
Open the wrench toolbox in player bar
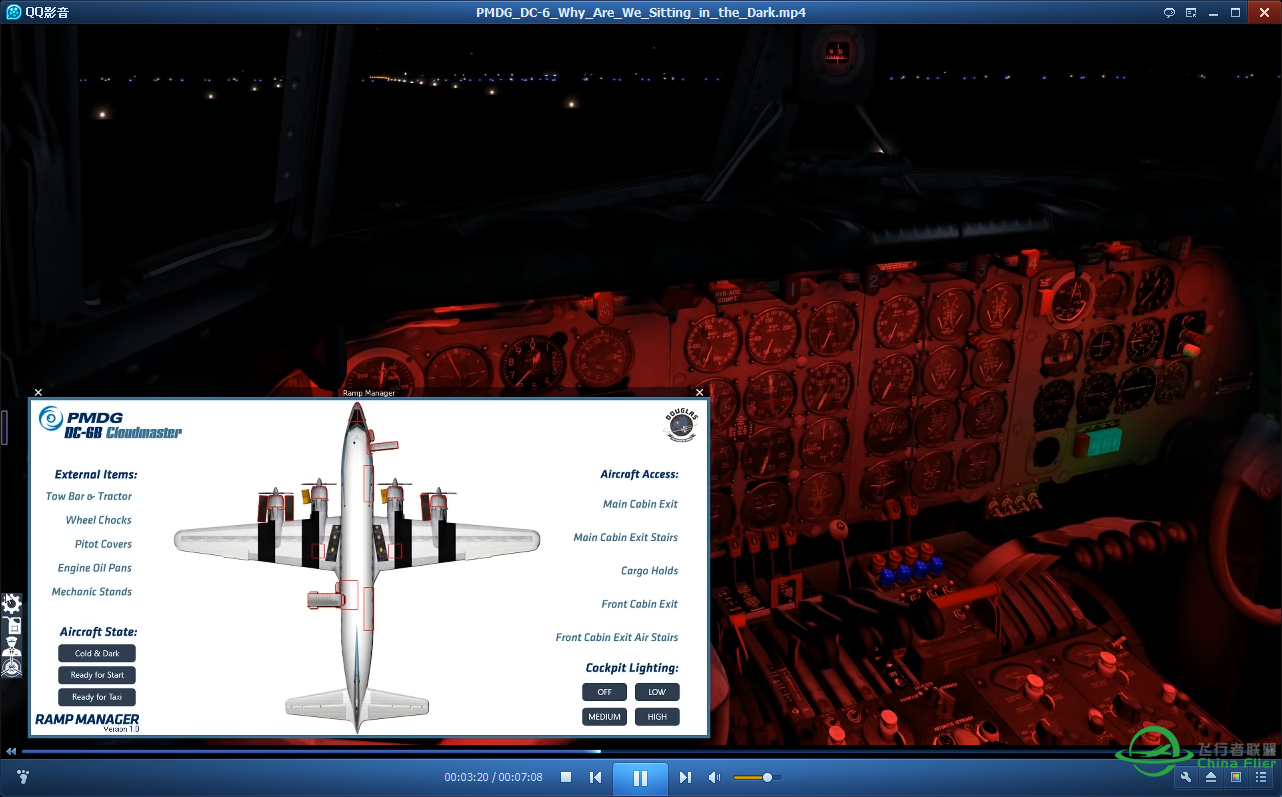click(x=1186, y=777)
